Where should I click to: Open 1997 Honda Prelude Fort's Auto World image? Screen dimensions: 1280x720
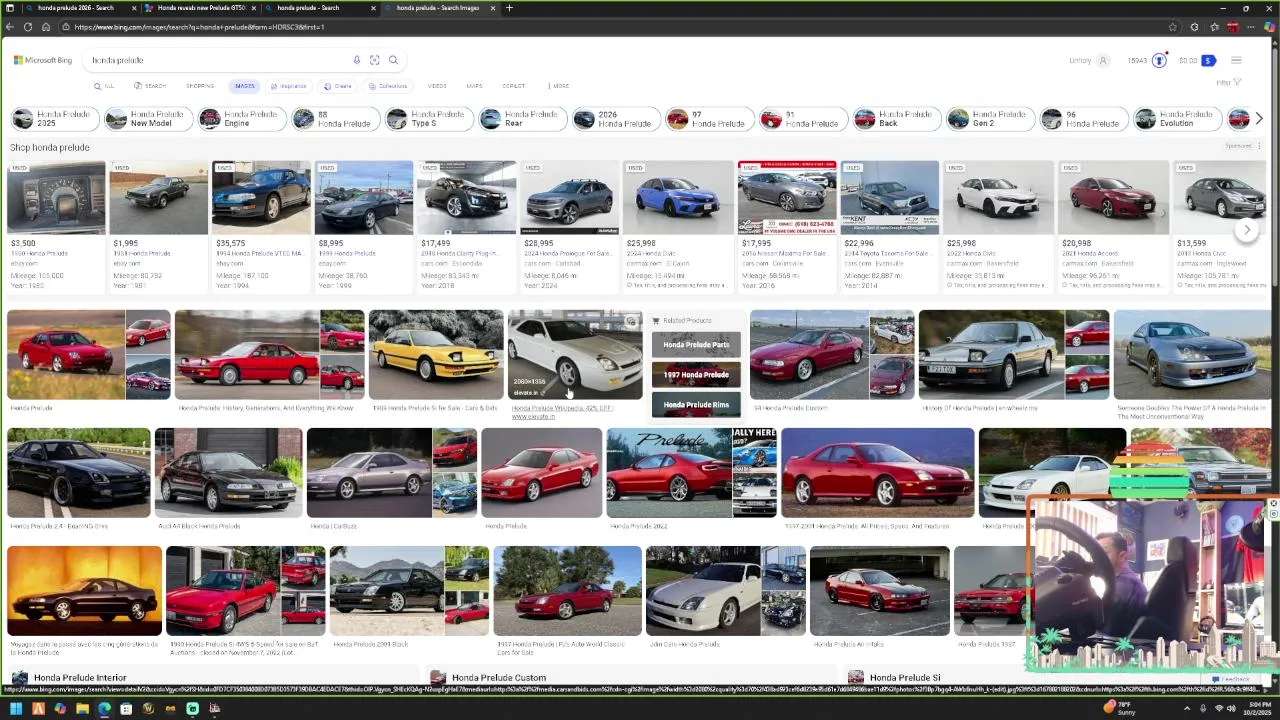[567, 591]
